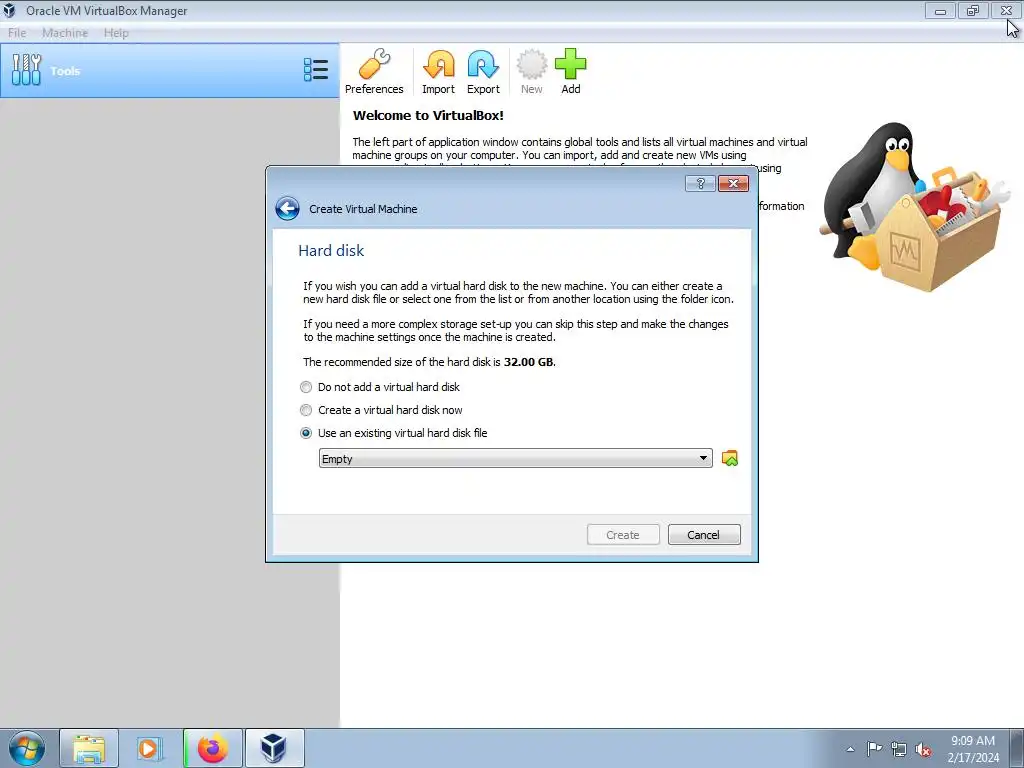Open the Machine menu

pos(65,33)
